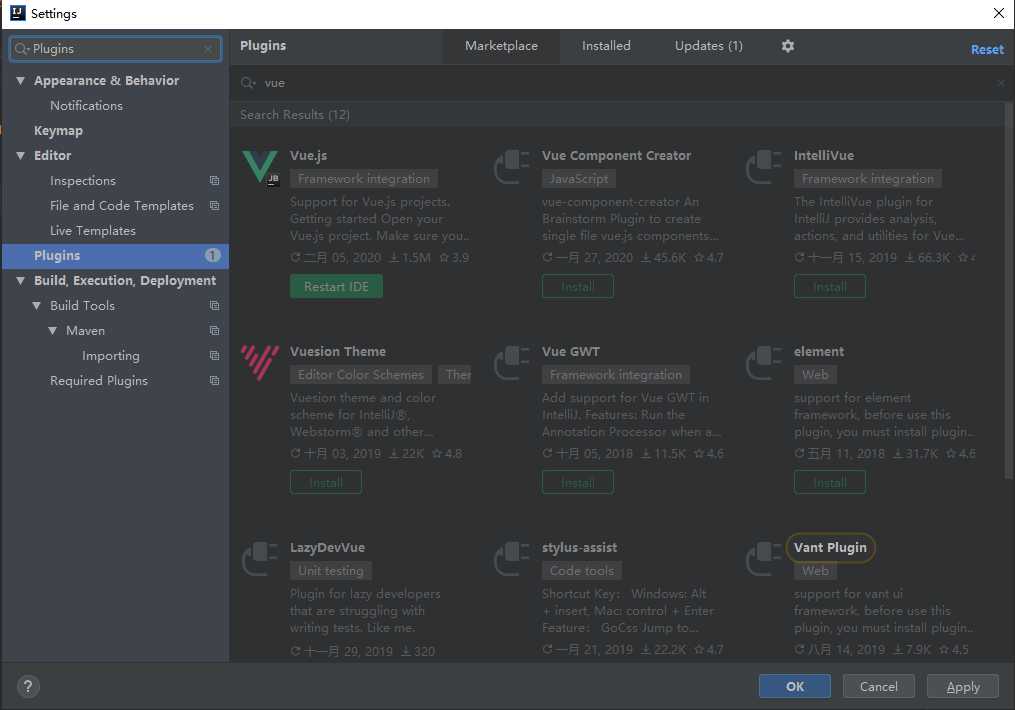Open the plugins gear settings menu

pyautogui.click(x=787, y=46)
